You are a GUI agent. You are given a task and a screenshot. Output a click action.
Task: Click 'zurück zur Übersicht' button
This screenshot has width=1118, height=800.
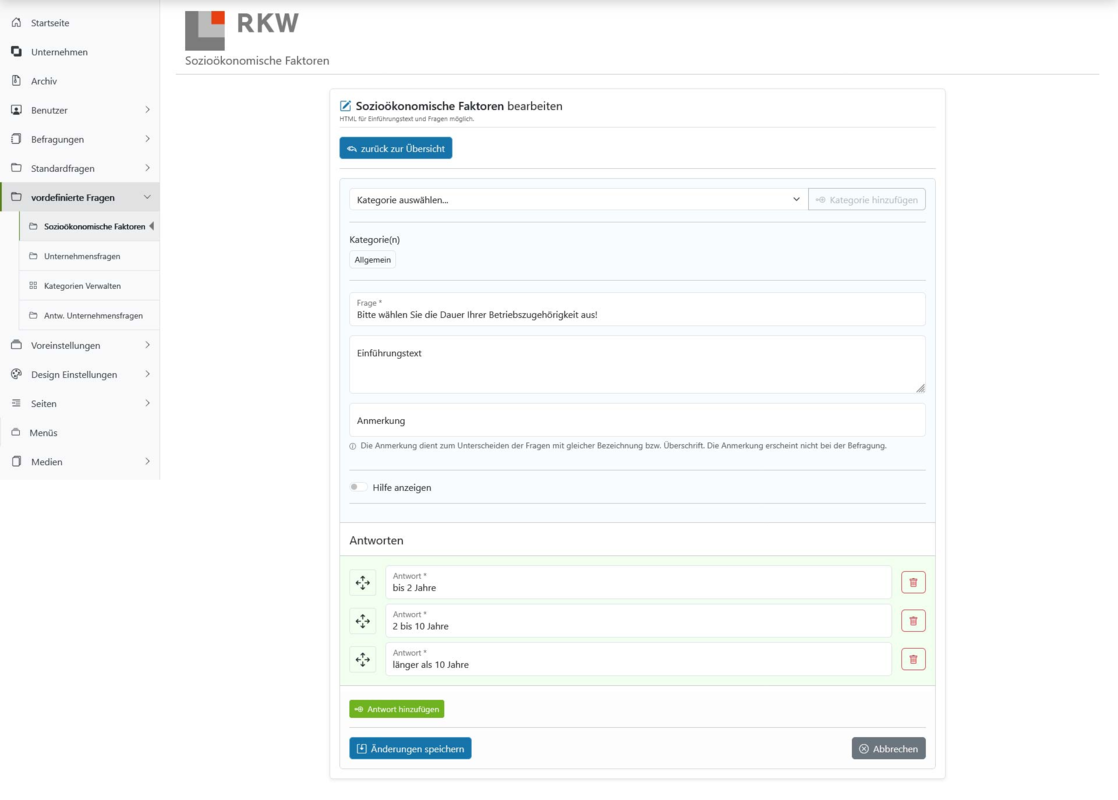tap(396, 148)
